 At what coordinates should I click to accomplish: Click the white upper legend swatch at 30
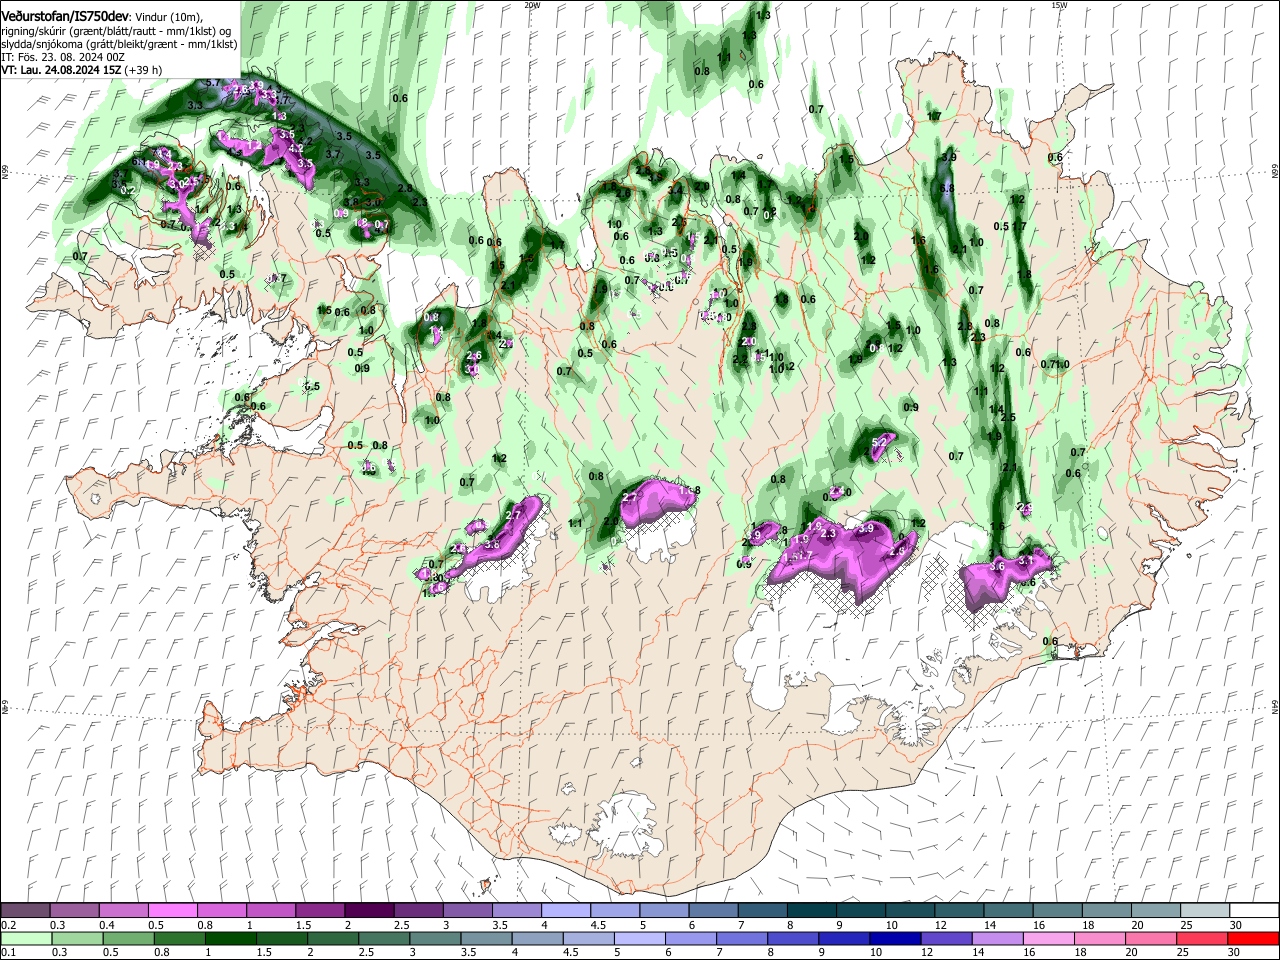1252,911
